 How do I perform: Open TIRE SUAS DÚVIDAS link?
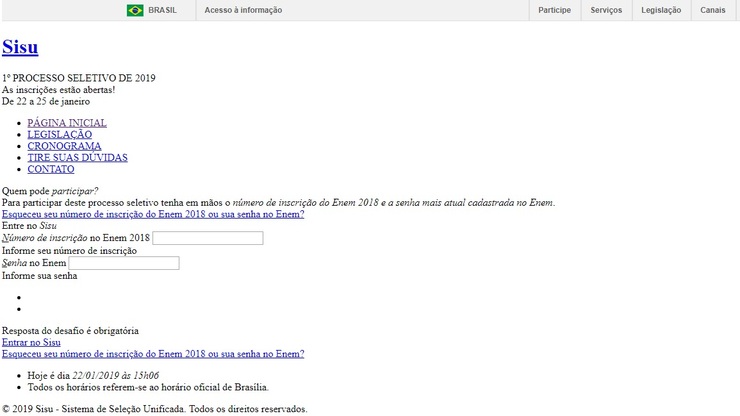click(77, 157)
